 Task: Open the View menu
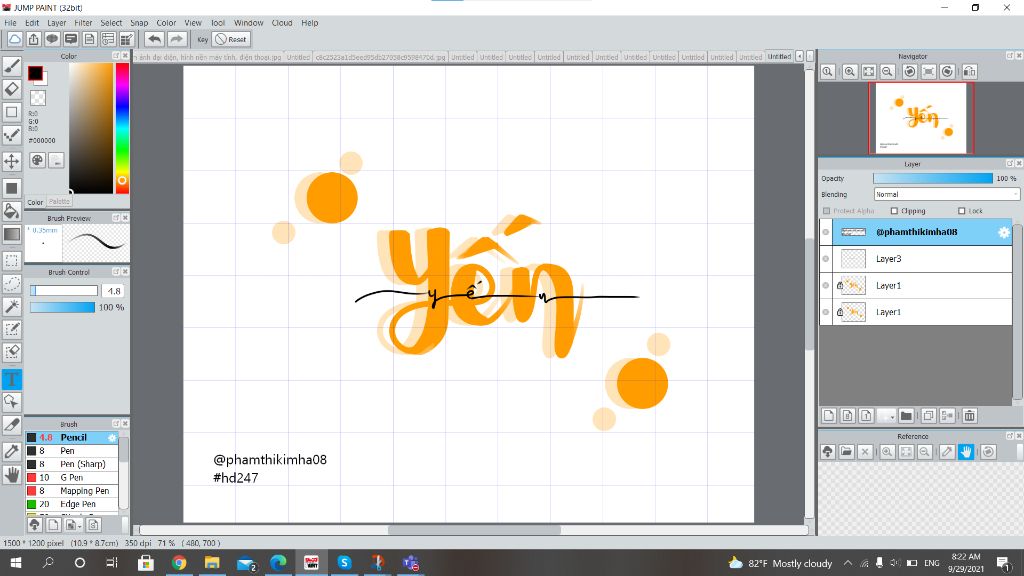(x=193, y=23)
